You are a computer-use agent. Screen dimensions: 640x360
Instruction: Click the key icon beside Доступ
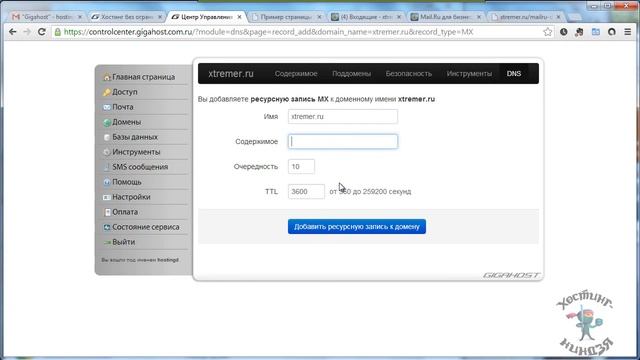[107, 92]
